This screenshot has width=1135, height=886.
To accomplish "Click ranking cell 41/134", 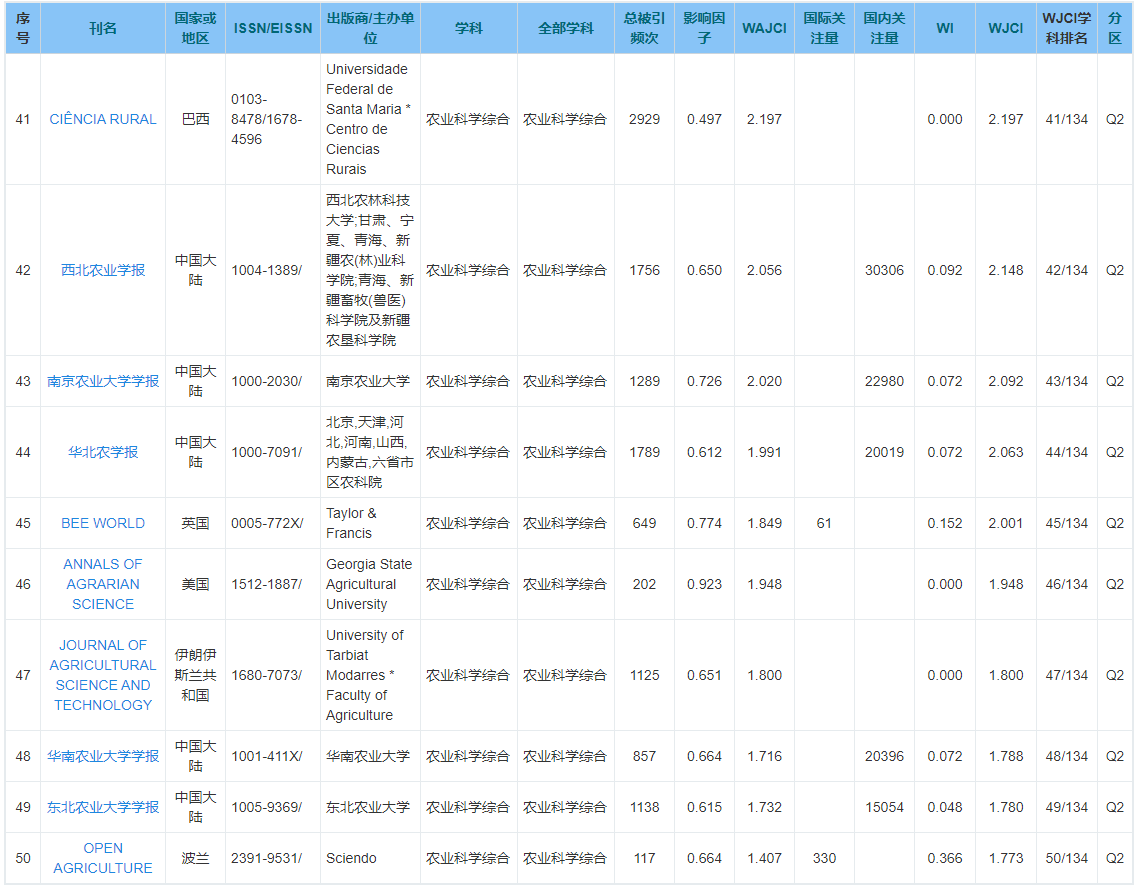I will point(1066,119).
